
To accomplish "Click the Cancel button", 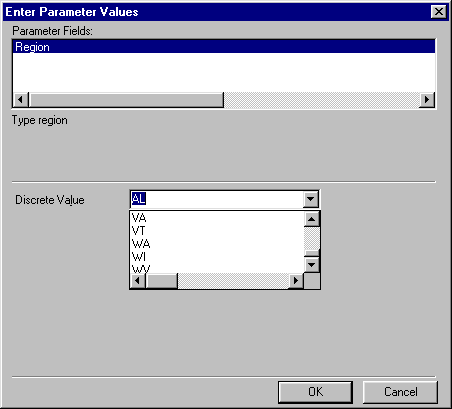I will click(x=400, y=392).
